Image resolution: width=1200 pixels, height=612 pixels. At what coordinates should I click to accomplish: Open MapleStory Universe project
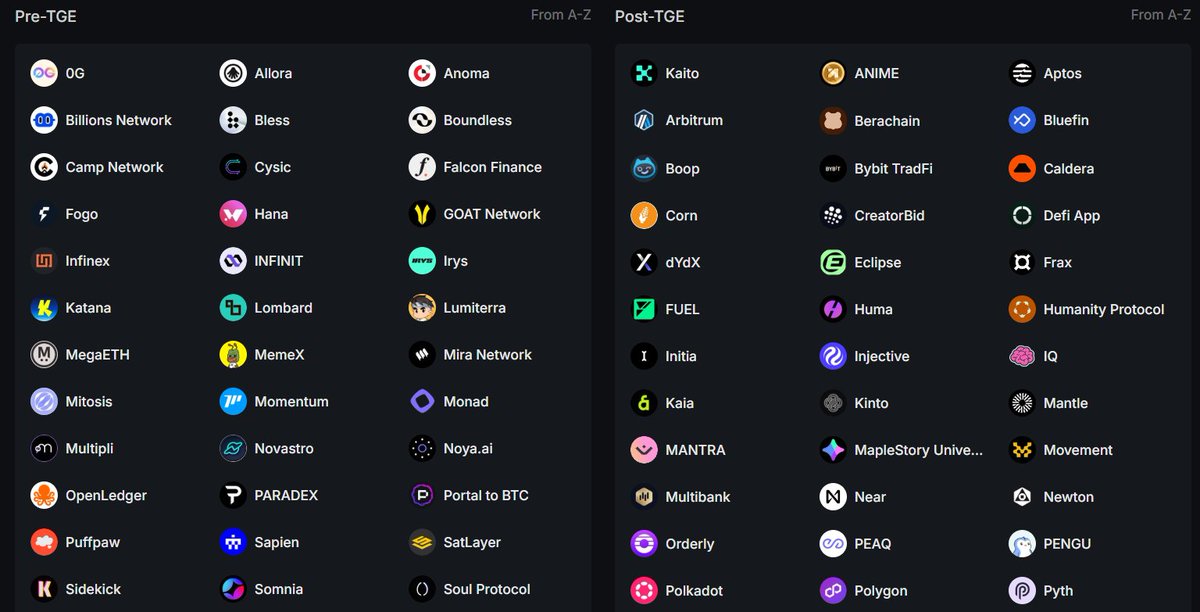tap(918, 450)
